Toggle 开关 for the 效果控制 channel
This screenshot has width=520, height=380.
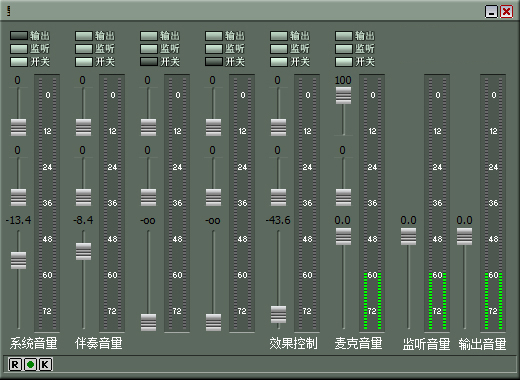point(279,62)
